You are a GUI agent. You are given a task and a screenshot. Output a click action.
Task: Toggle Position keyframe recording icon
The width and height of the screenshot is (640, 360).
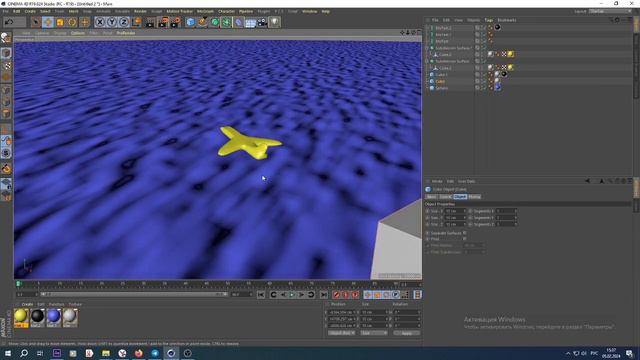tap(368, 295)
